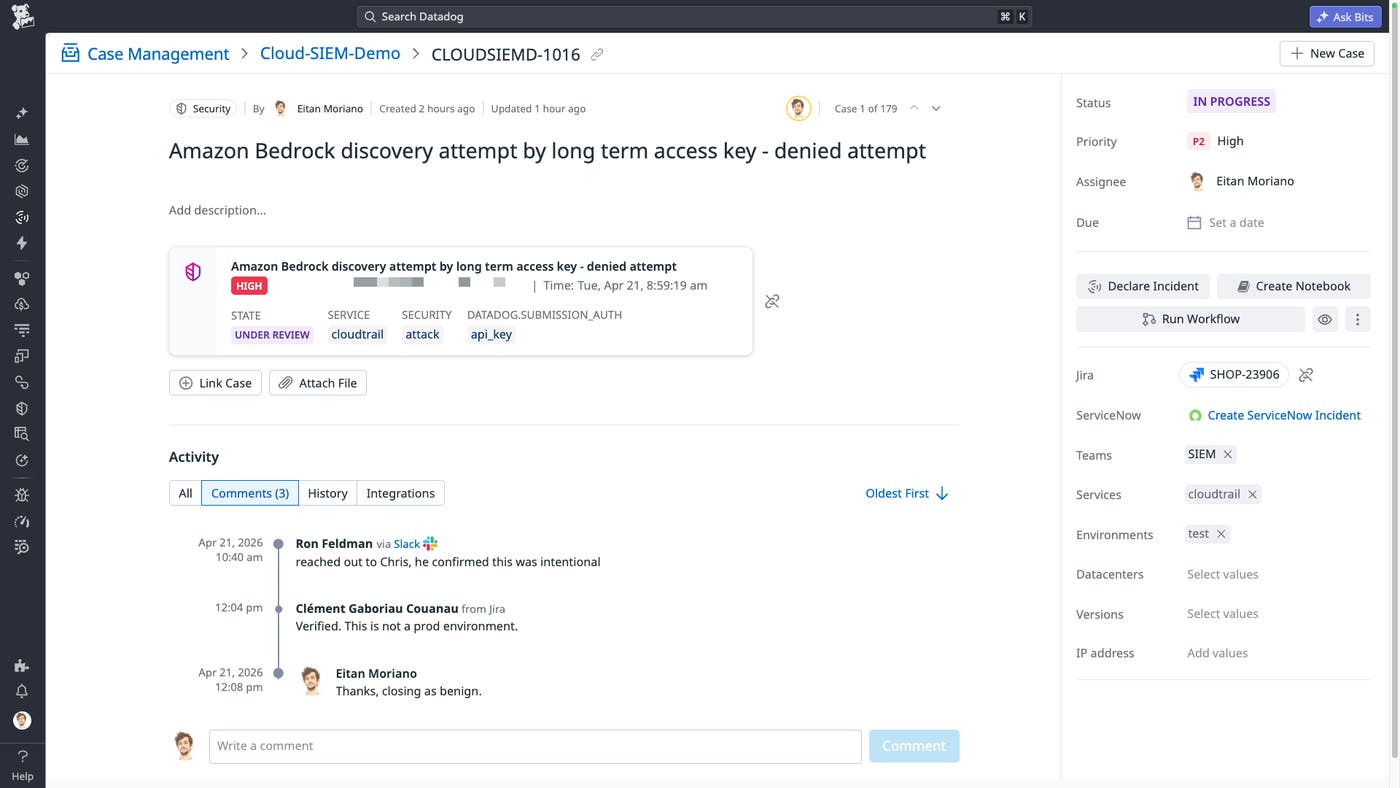Switch to the All activity tab
The width and height of the screenshot is (1400, 788).
coord(185,493)
